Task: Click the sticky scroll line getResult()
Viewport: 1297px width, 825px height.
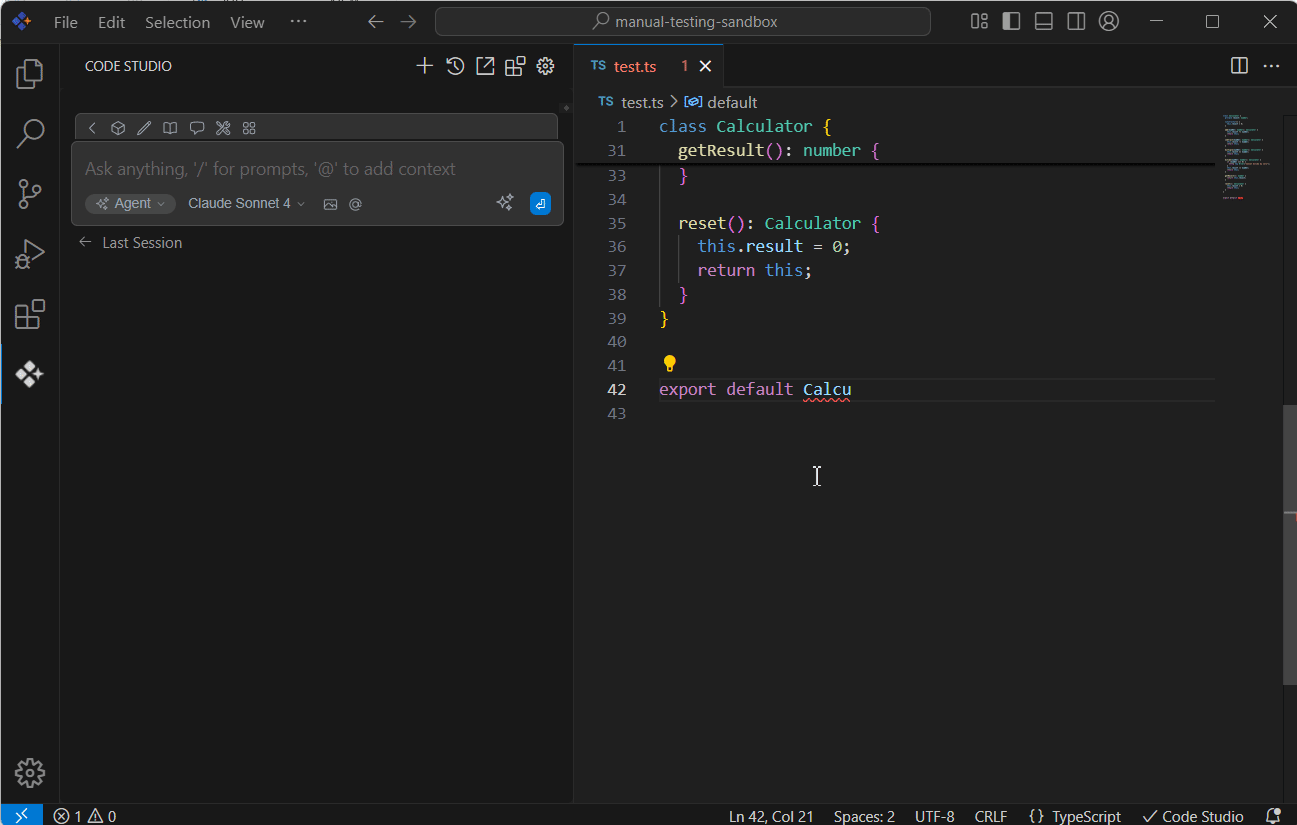Action: (895, 150)
